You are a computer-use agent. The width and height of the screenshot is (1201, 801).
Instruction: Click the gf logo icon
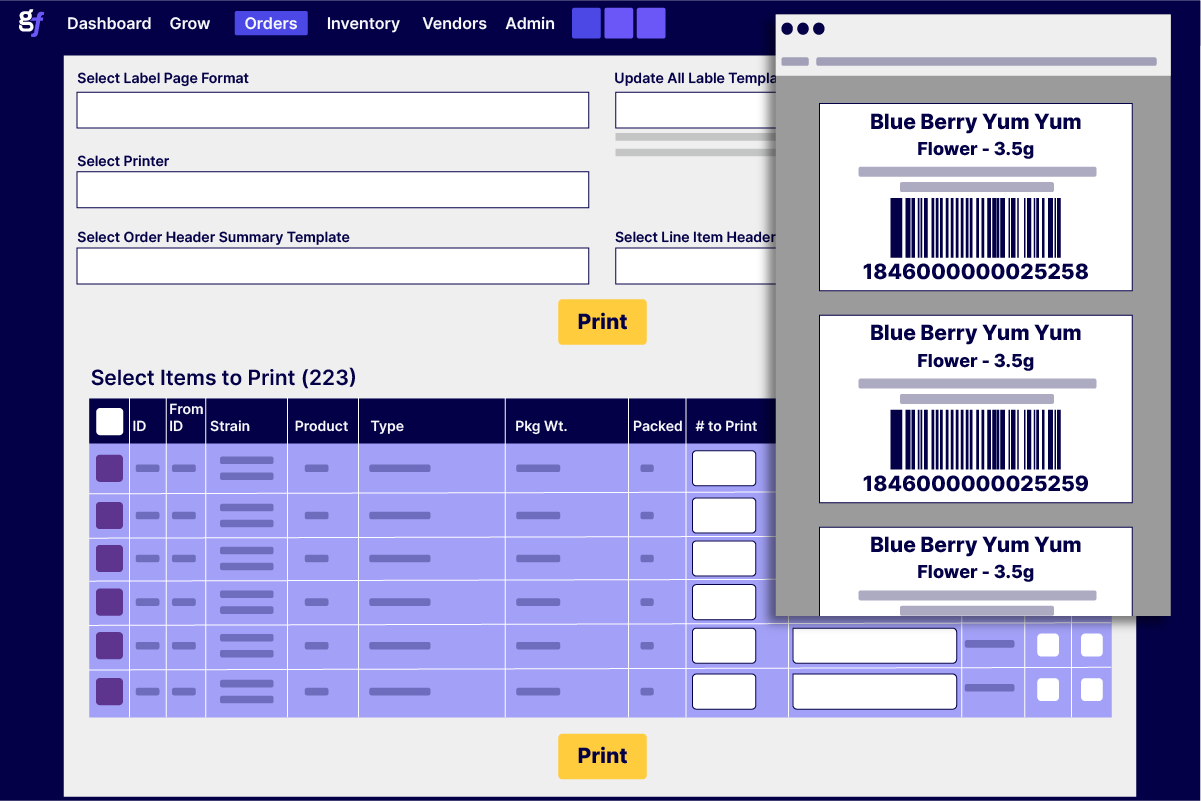[31, 22]
